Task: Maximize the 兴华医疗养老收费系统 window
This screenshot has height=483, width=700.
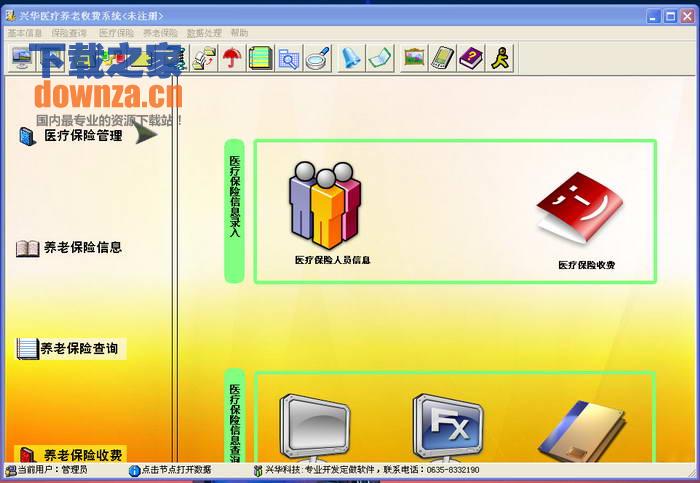Action: tap(671, 17)
